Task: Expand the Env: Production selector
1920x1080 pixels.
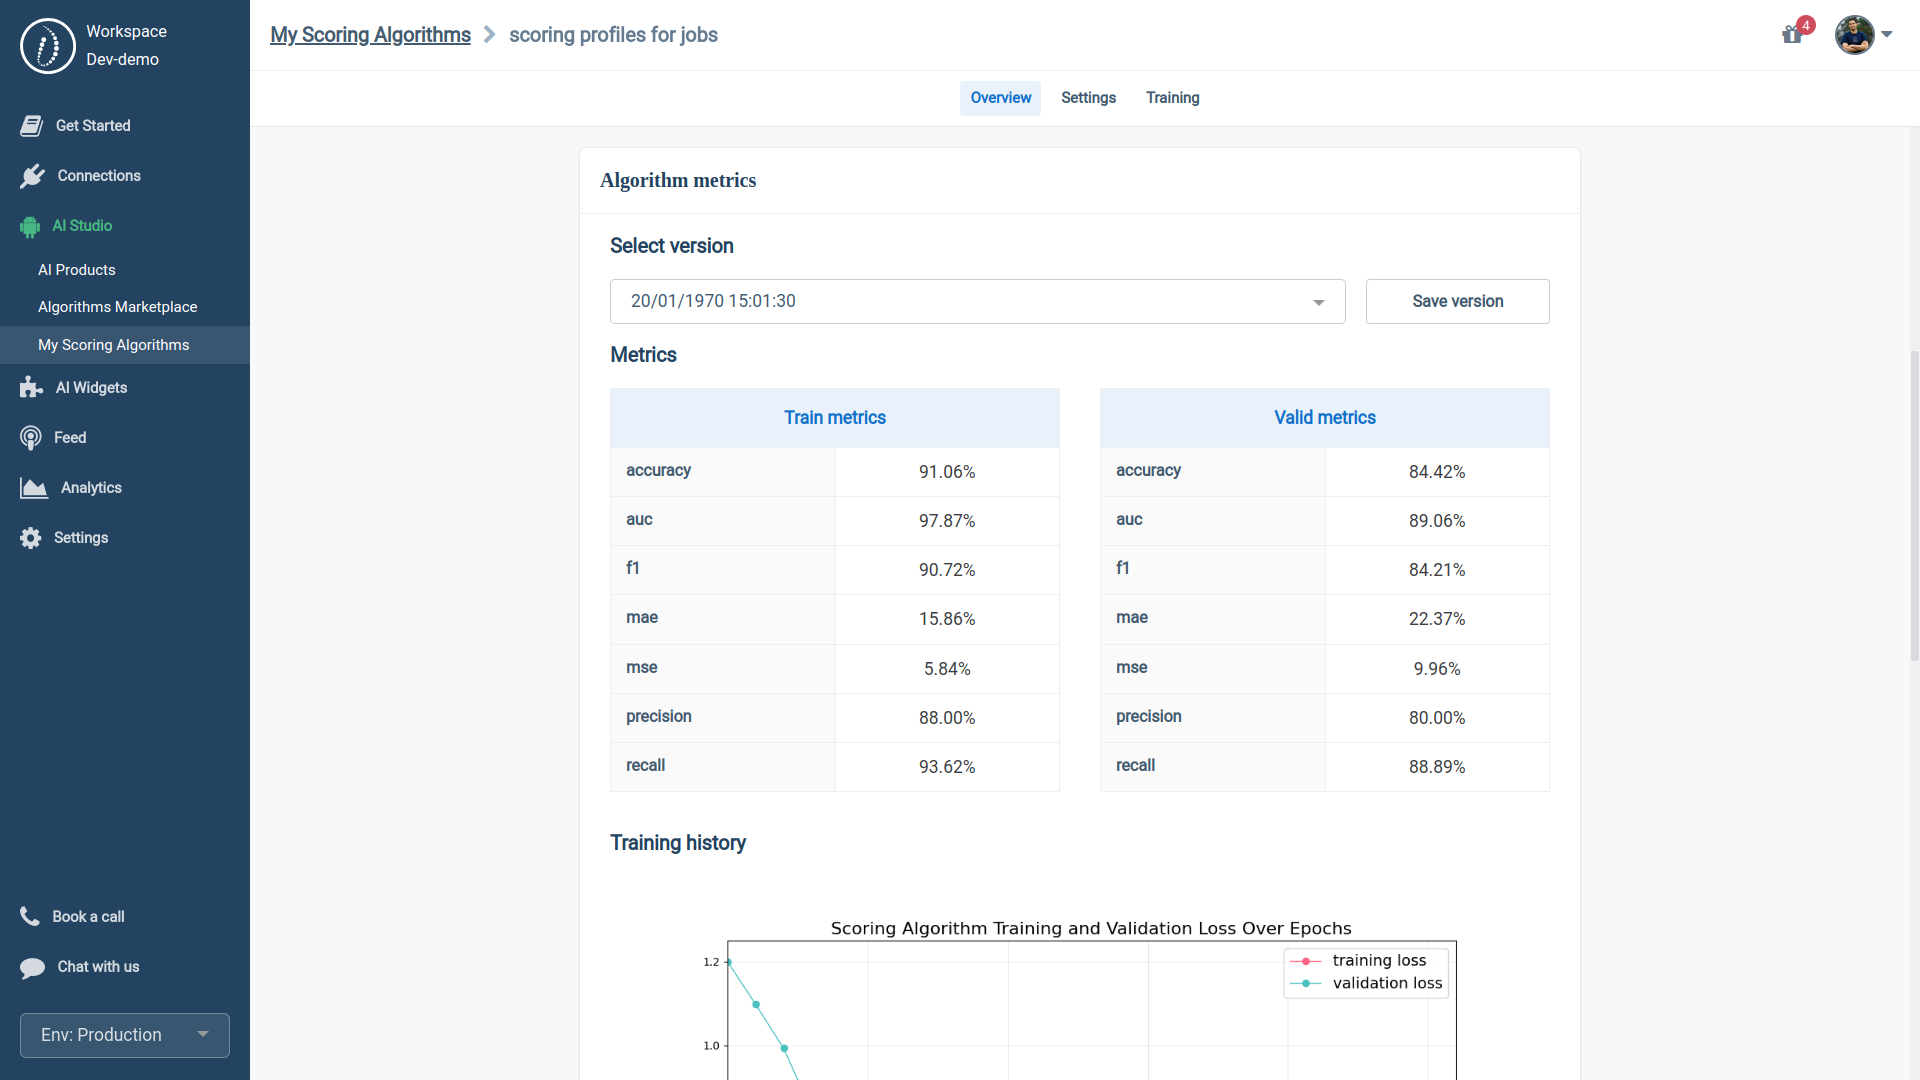Action: (x=125, y=1035)
